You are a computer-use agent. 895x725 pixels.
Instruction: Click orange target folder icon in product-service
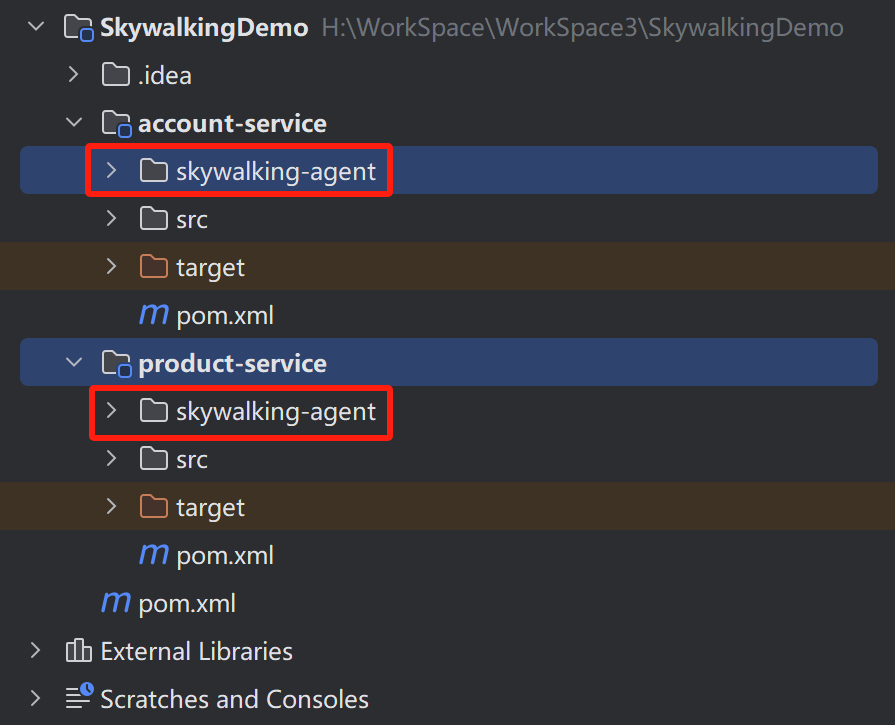point(154,506)
